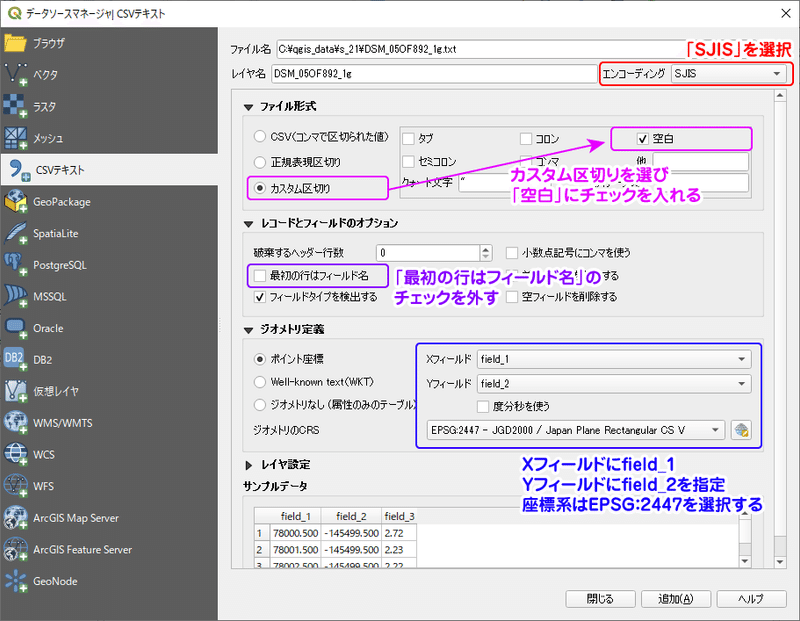This screenshot has width=800, height=621.
Task: Click the field_3 column header
Action: [399, 516]
